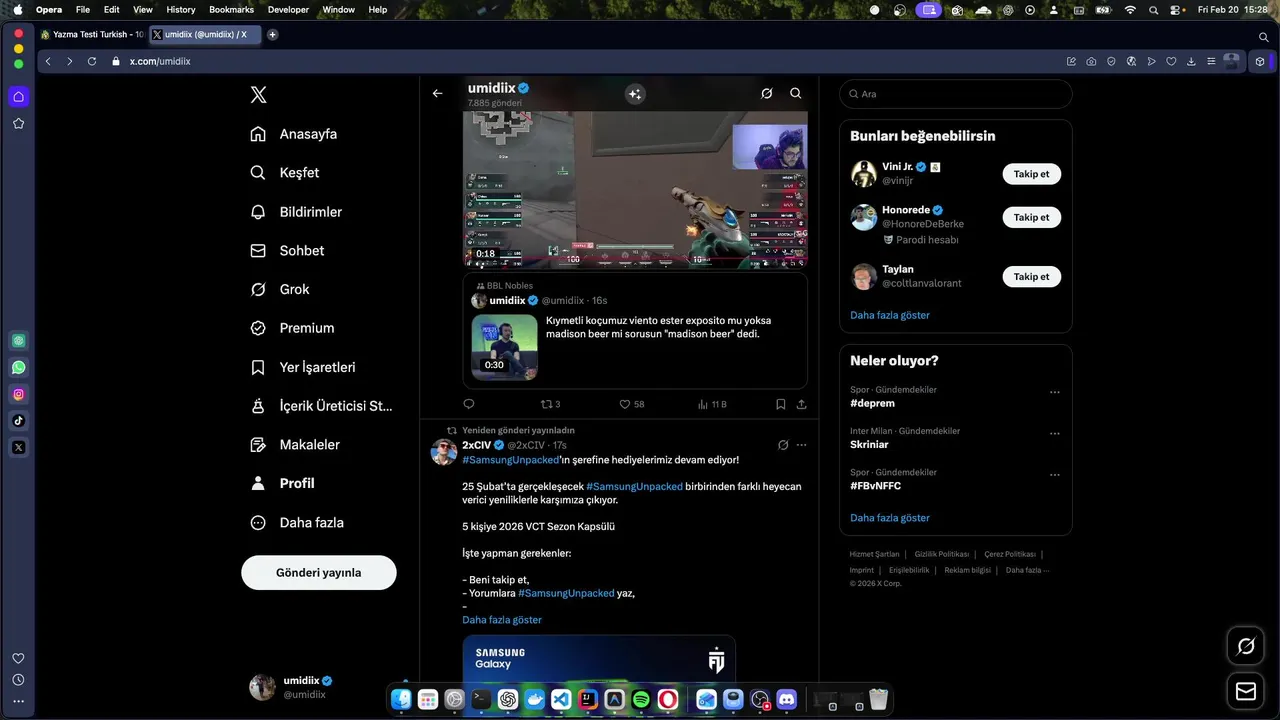
Task: Expand the Daha fazla menu
Action: point(297,522)
